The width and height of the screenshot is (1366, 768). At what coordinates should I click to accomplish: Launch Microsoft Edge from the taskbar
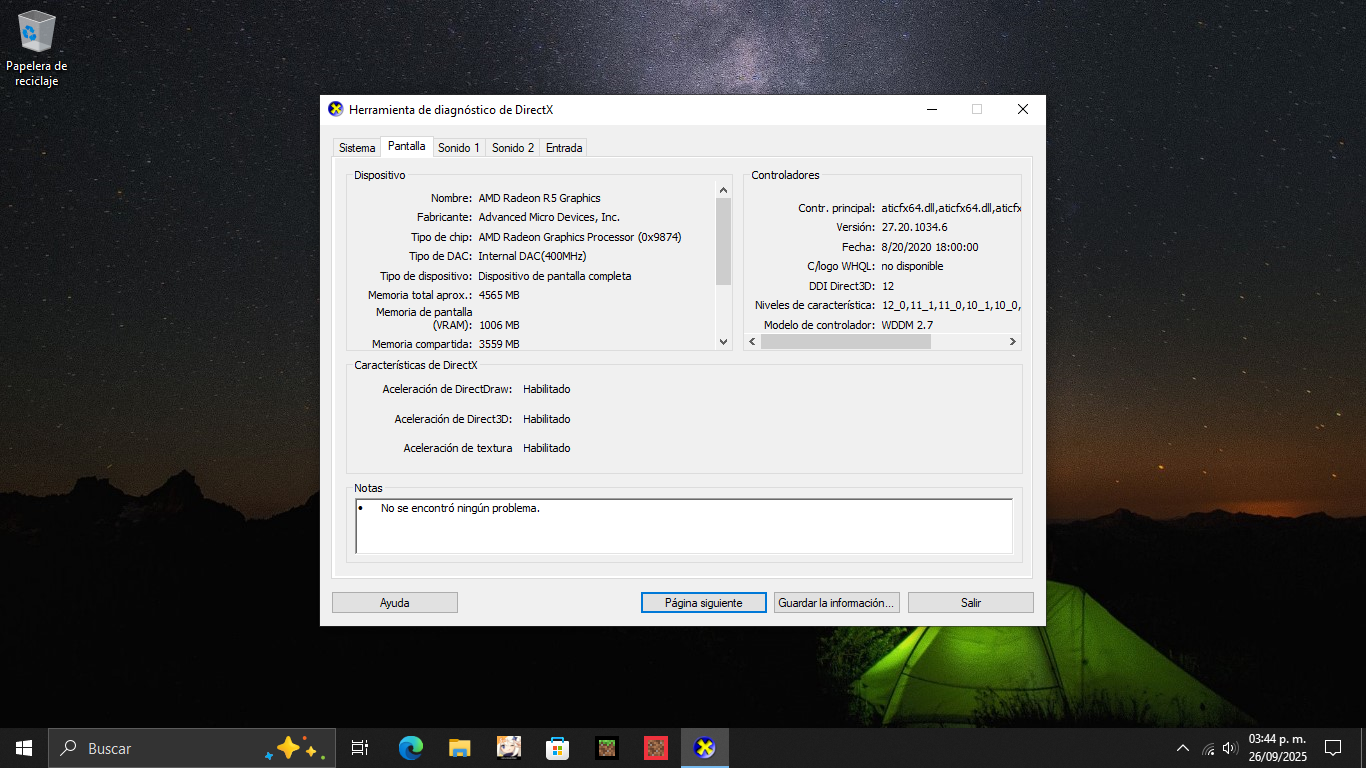pyautogui.click(x=410, y=748)
